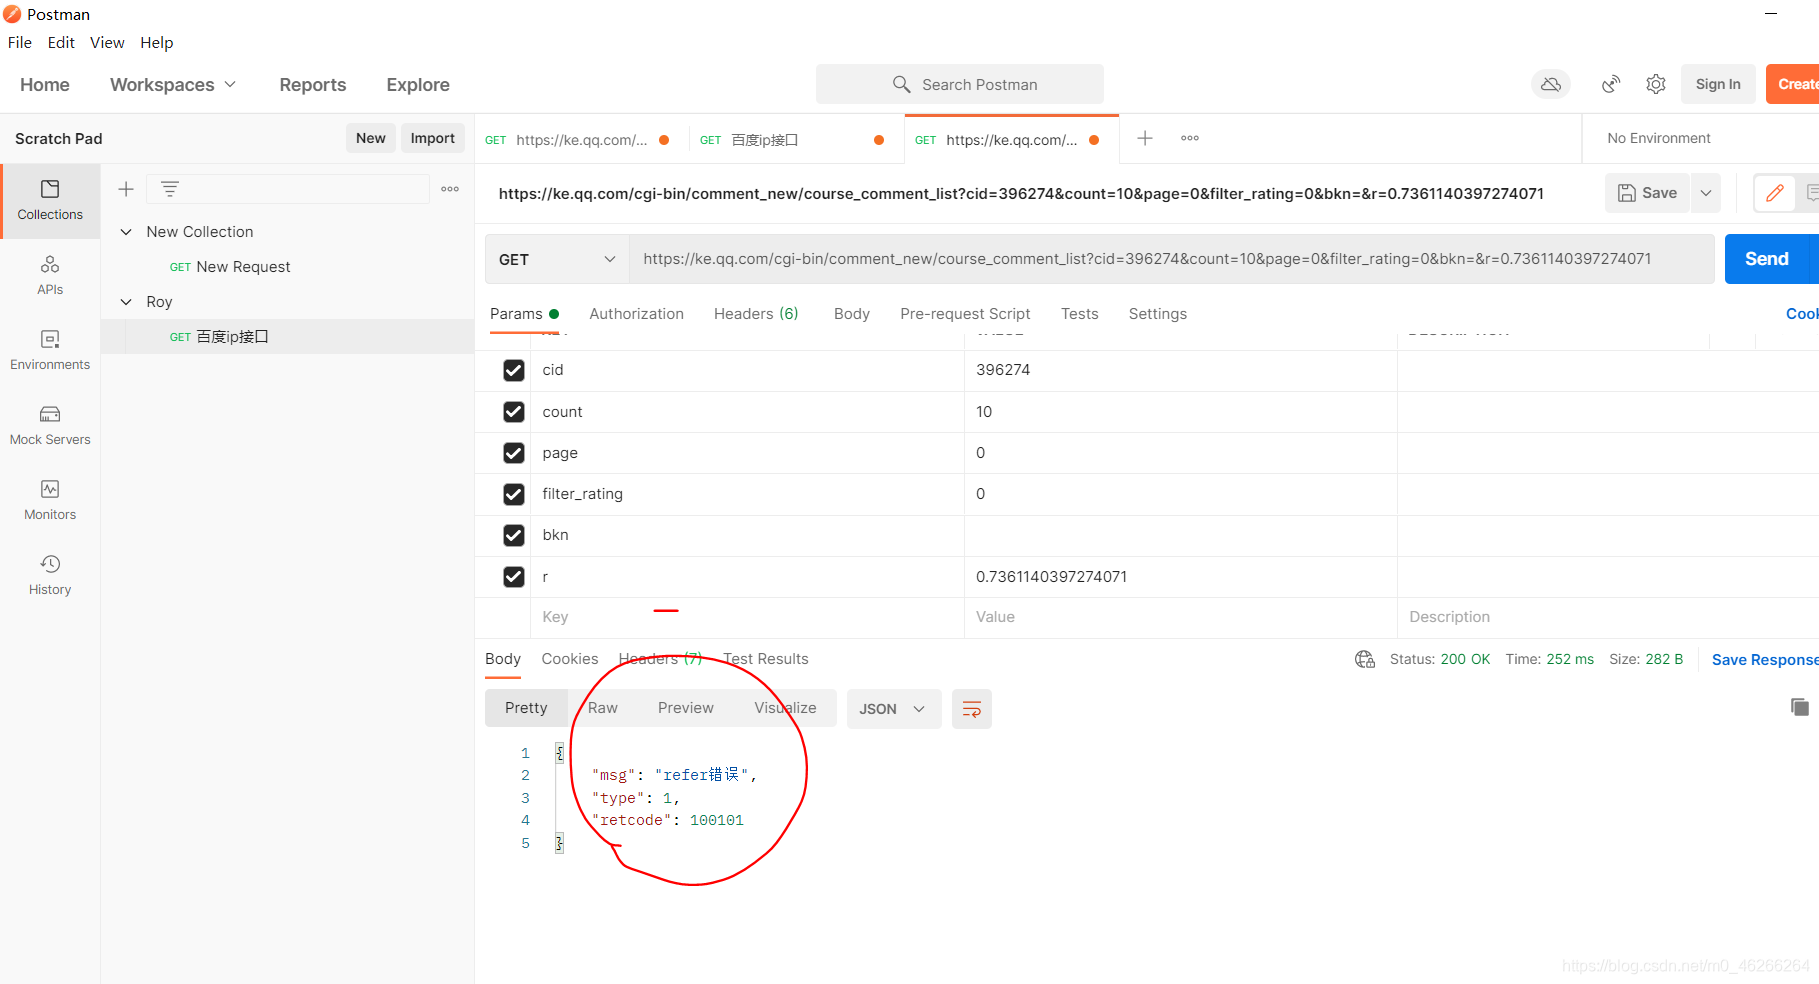The image size is (1819, 984).
Task: Click the request URL input field
Action: point(1171,259)
